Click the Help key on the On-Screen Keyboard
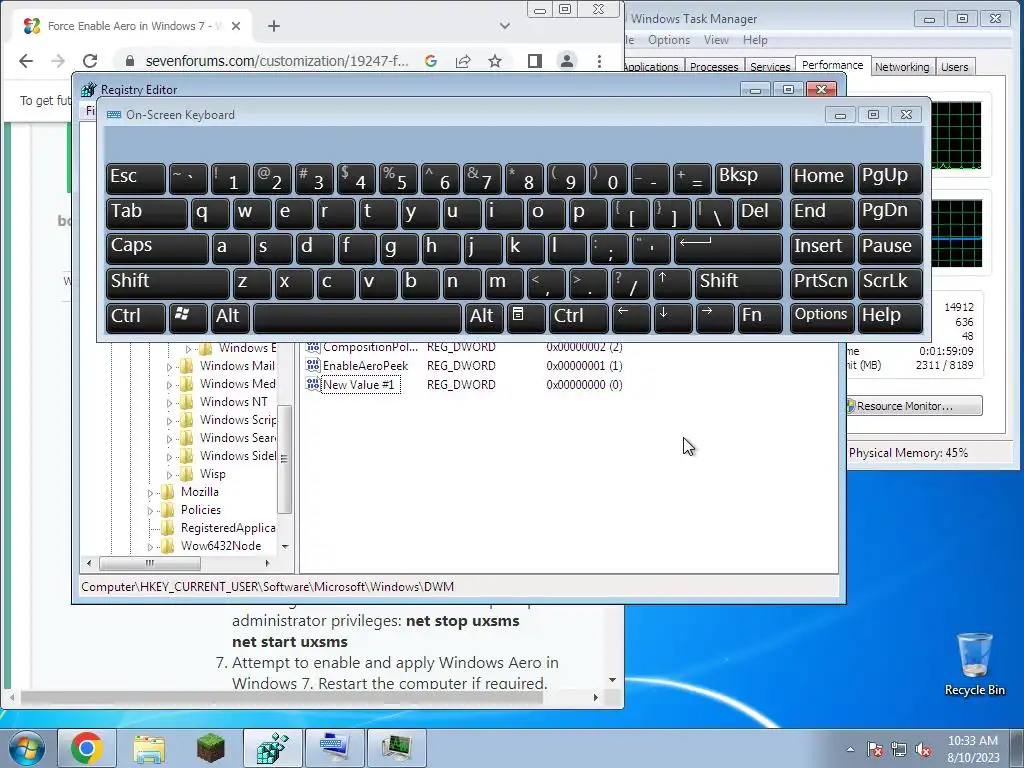1024x768 pixels. pos(890,317)
